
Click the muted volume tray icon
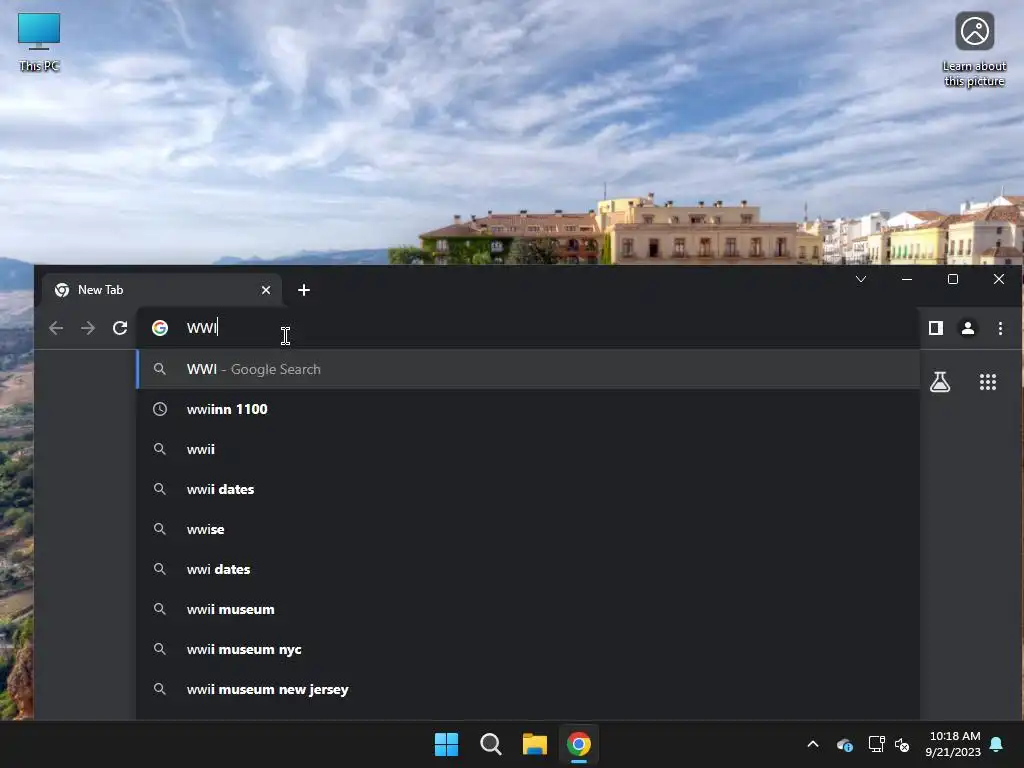(902, 744)
